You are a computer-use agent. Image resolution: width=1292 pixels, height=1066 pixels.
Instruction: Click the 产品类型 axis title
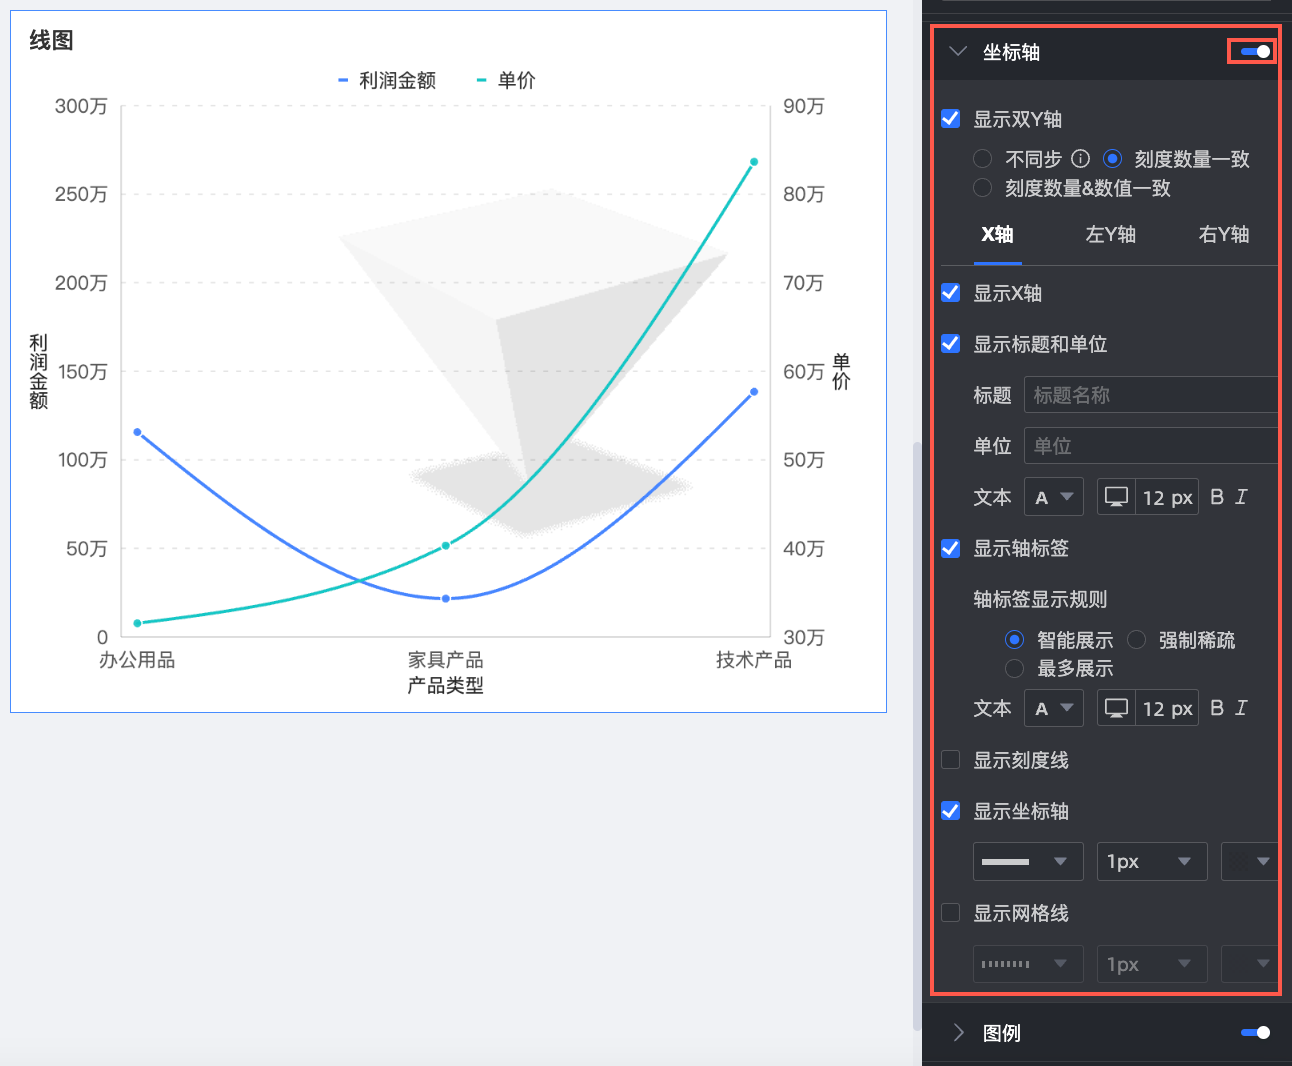tap(446, 685)
